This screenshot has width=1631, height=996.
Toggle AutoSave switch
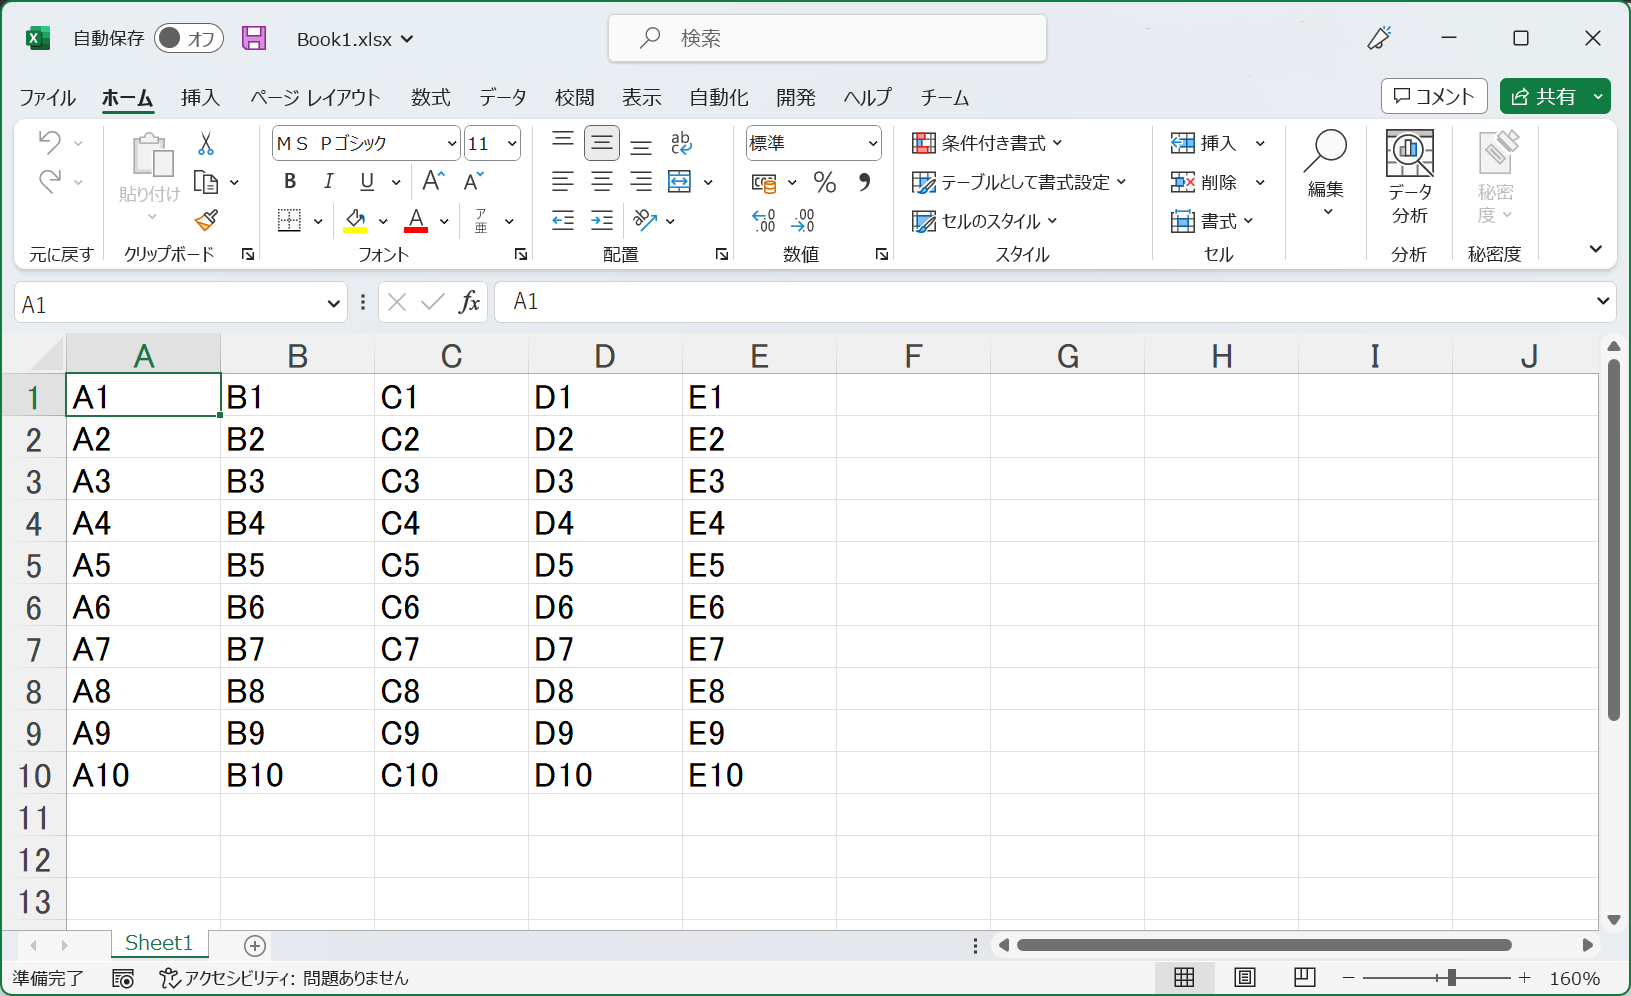188,38
